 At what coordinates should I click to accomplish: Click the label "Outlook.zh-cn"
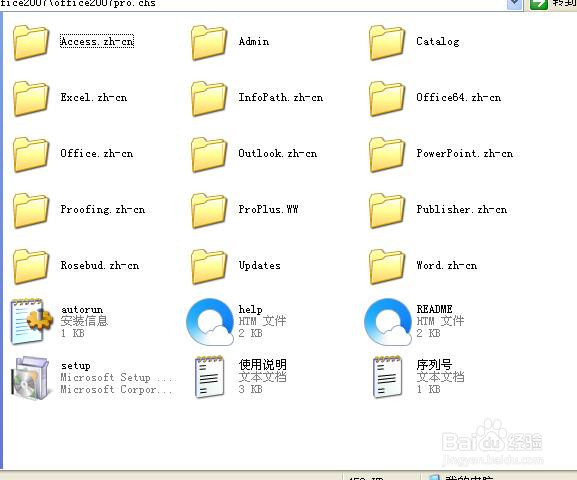[x=278, y=153]
